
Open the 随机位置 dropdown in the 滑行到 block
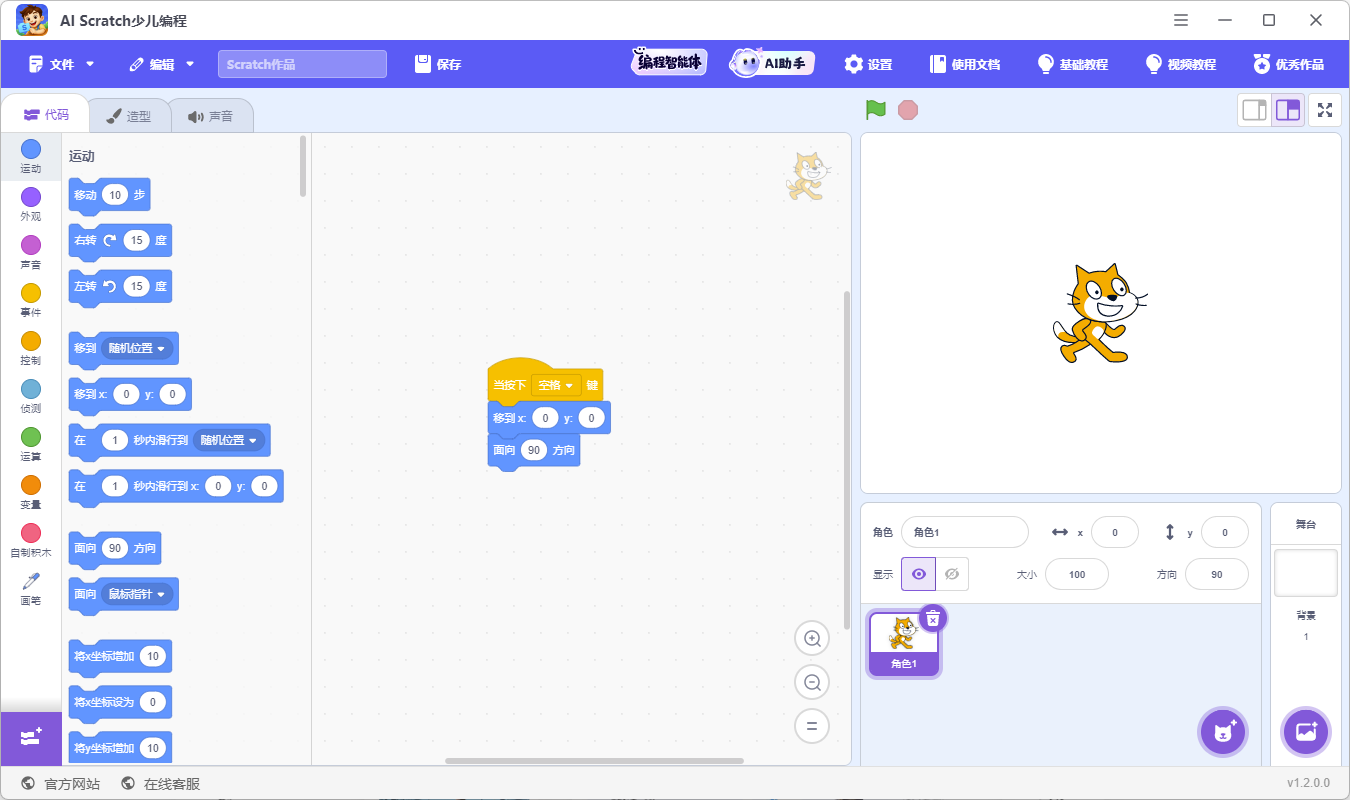229,440
